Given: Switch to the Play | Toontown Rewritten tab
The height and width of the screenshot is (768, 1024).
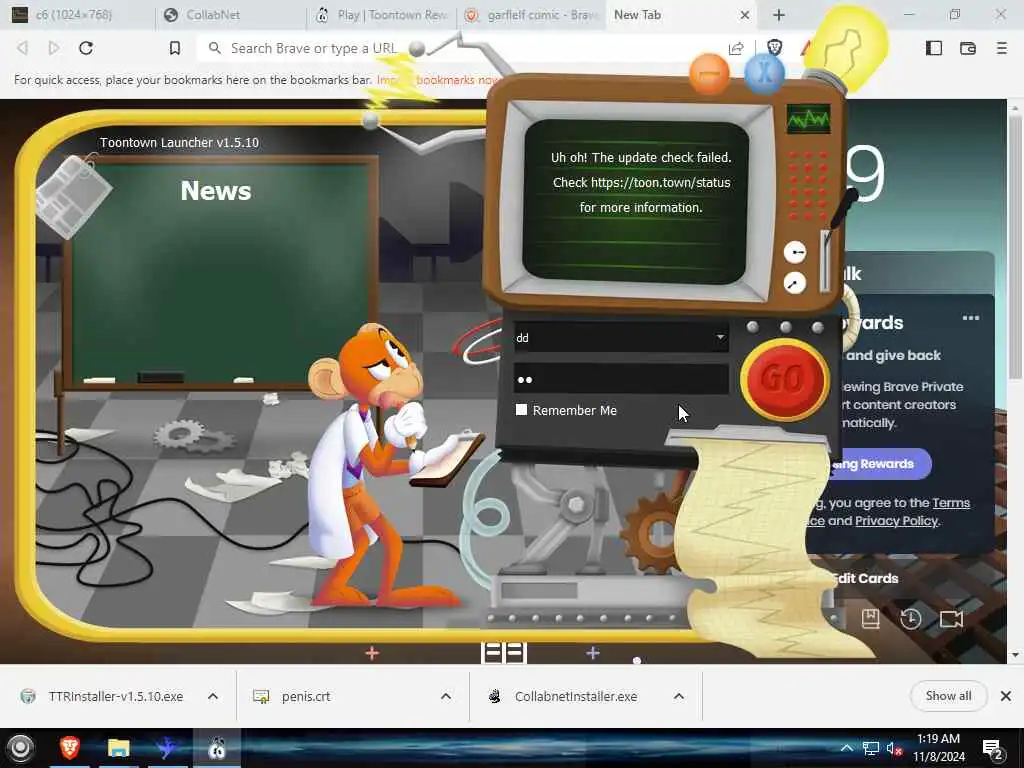Looking at the screenshot, I should click(382, 14).
